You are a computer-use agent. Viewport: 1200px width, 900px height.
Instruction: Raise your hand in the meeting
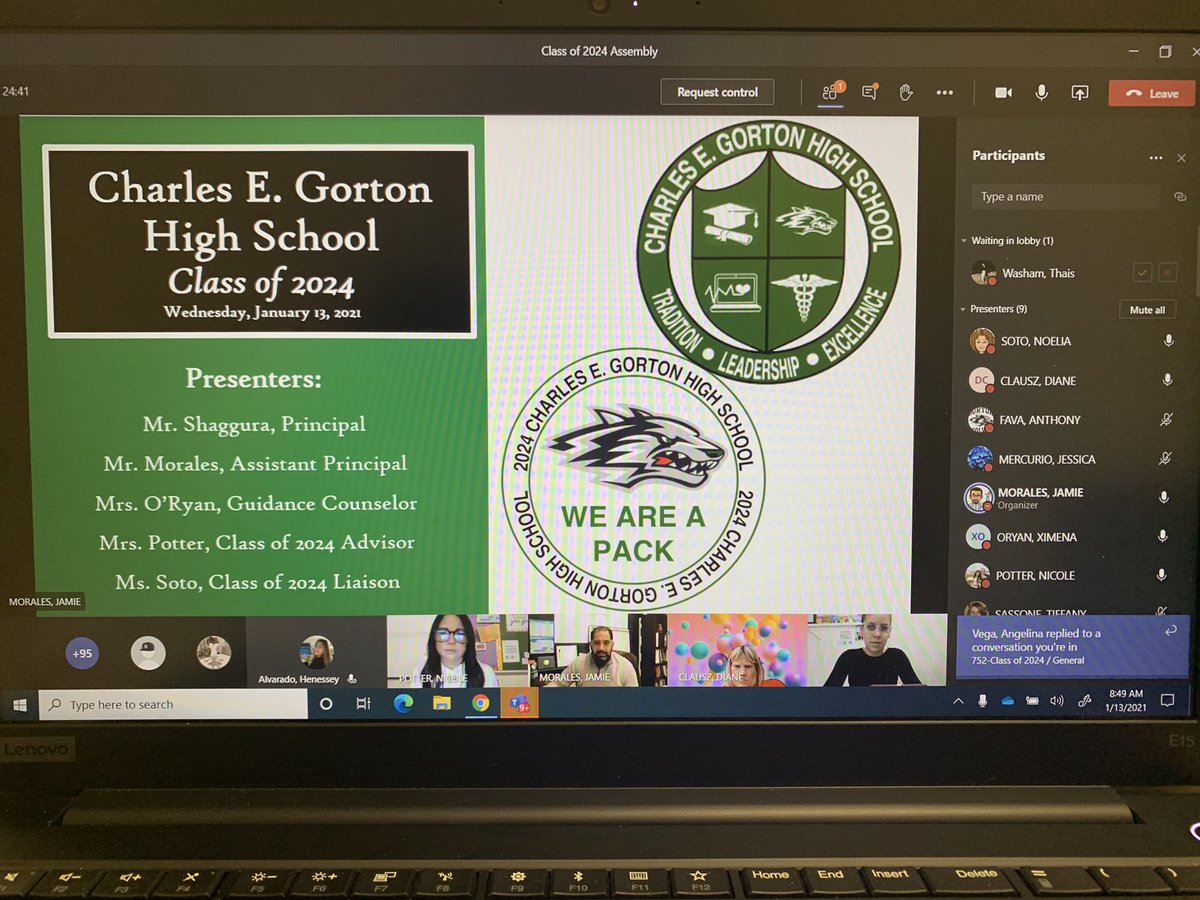click(906, 92)
